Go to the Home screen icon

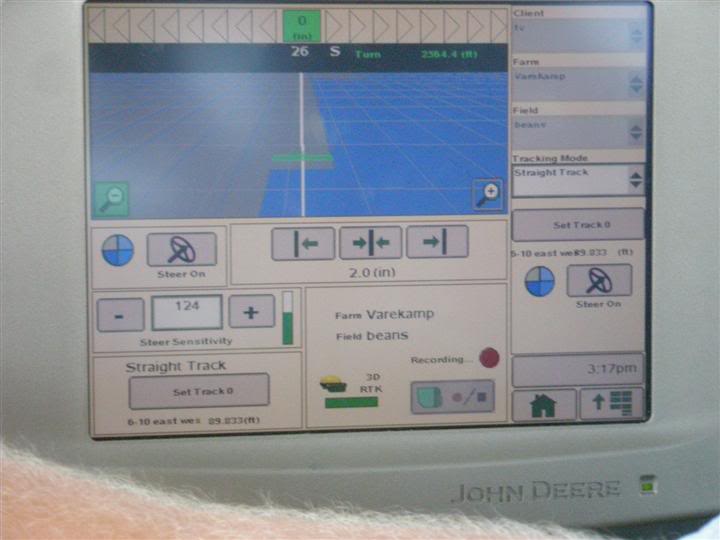coord(544,405)
